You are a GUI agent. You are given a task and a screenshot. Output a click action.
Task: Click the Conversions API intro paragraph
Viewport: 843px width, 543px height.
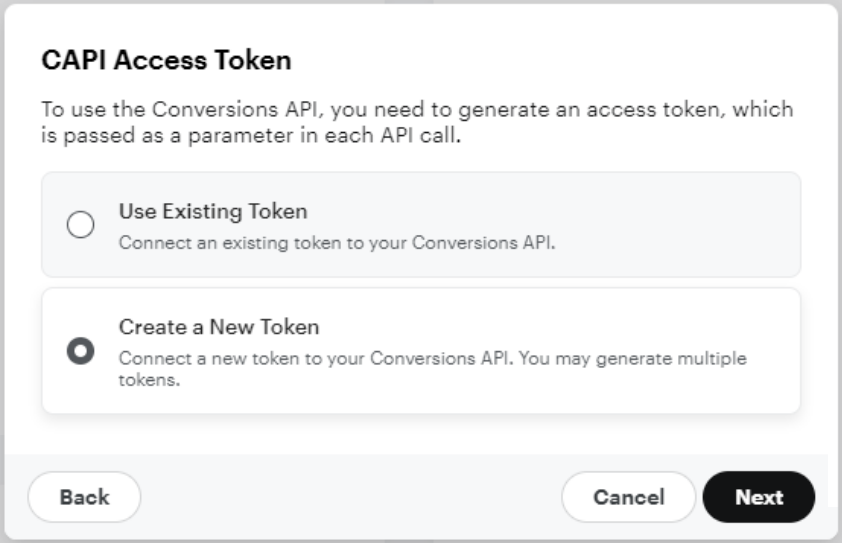point(417,122)
